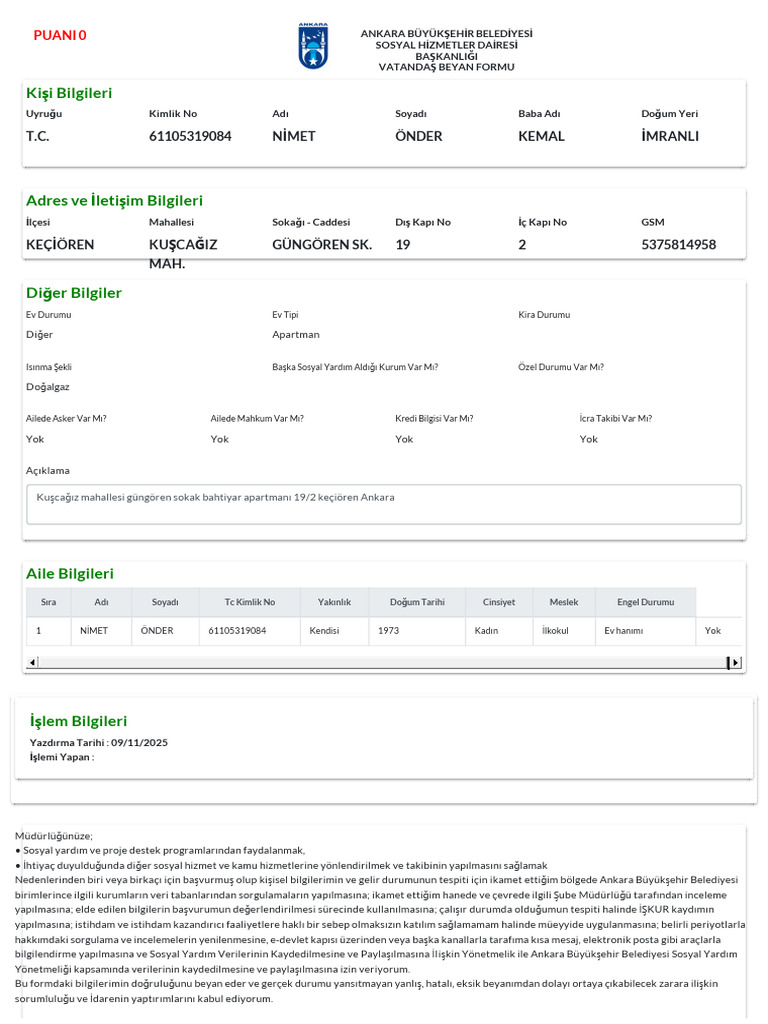Click the Mahallesi value KUŞÇAĞIZ MAH.
The height and width of the screenshot is (1024, 768).
coord(183,254)
